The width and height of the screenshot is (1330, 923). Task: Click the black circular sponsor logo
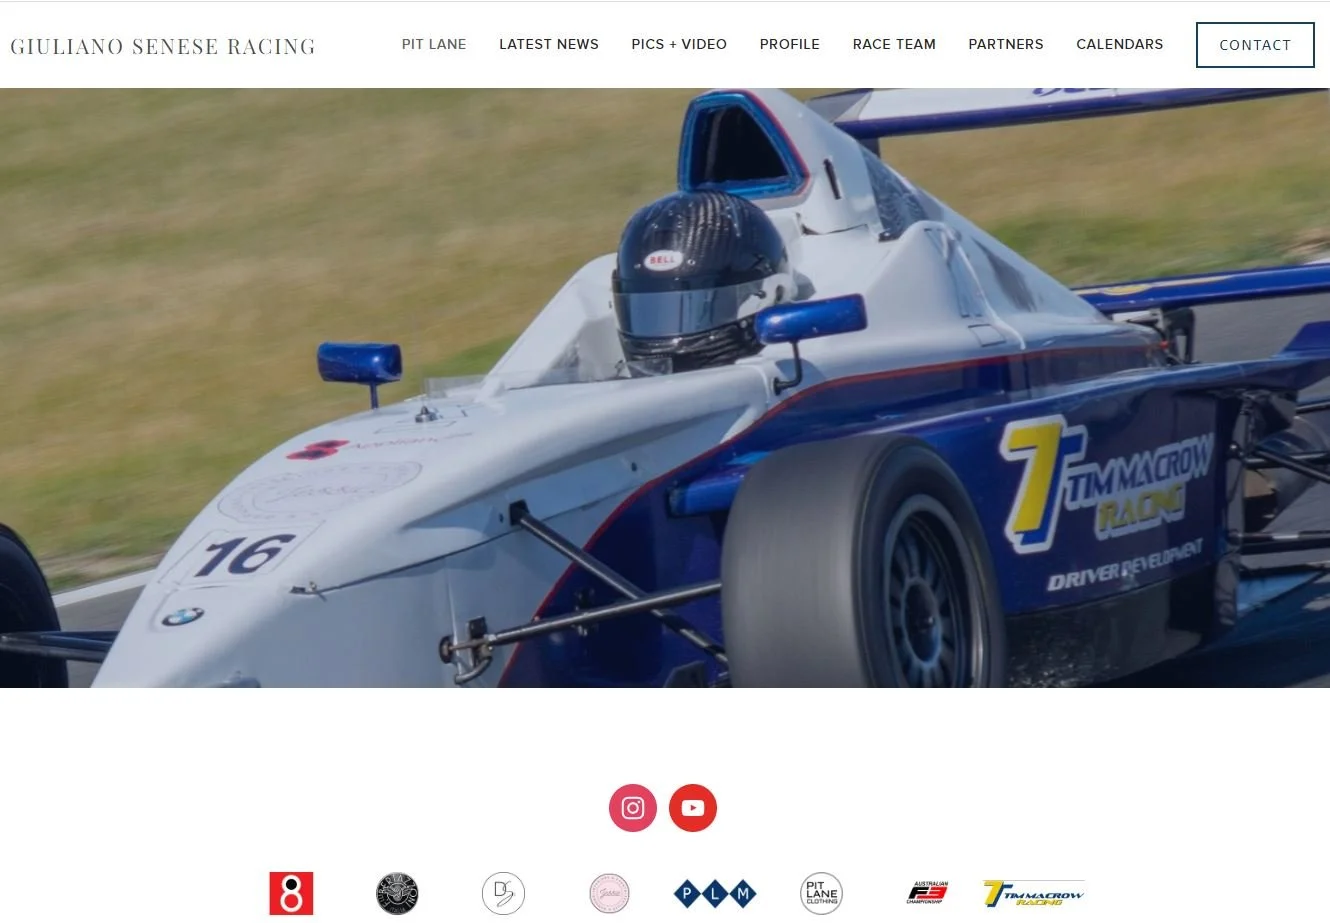tap(397, 893)
